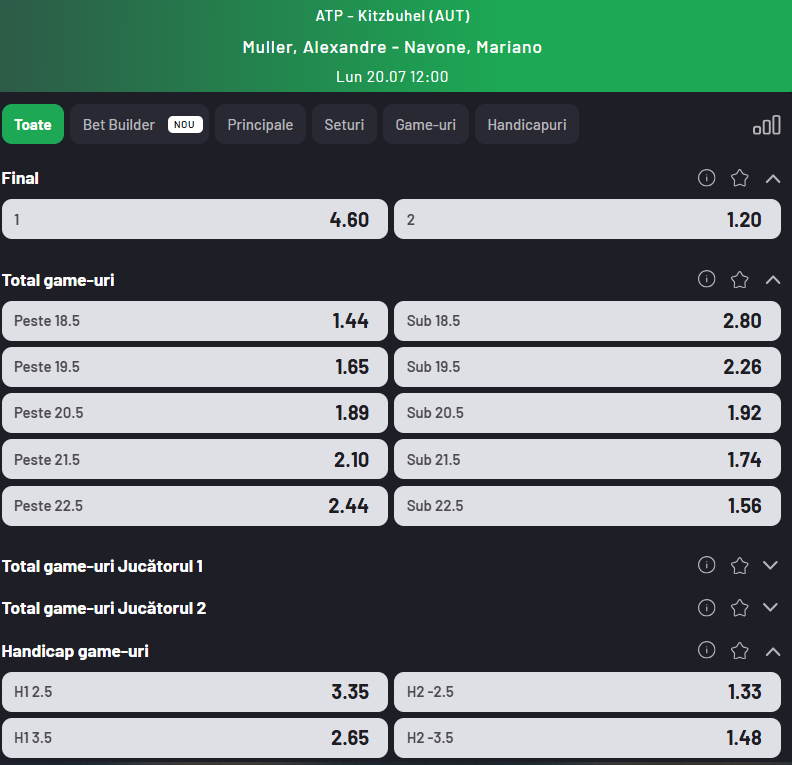Show info for Total game-uri market

[x=706, y=279]
